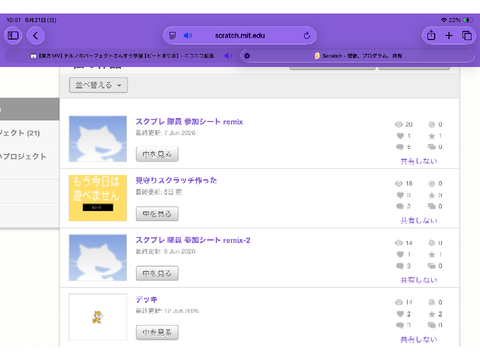Click studio stack icon in スクブレ remix row
480x360 pixels.
pyautogui.click(x=432, y=147)
